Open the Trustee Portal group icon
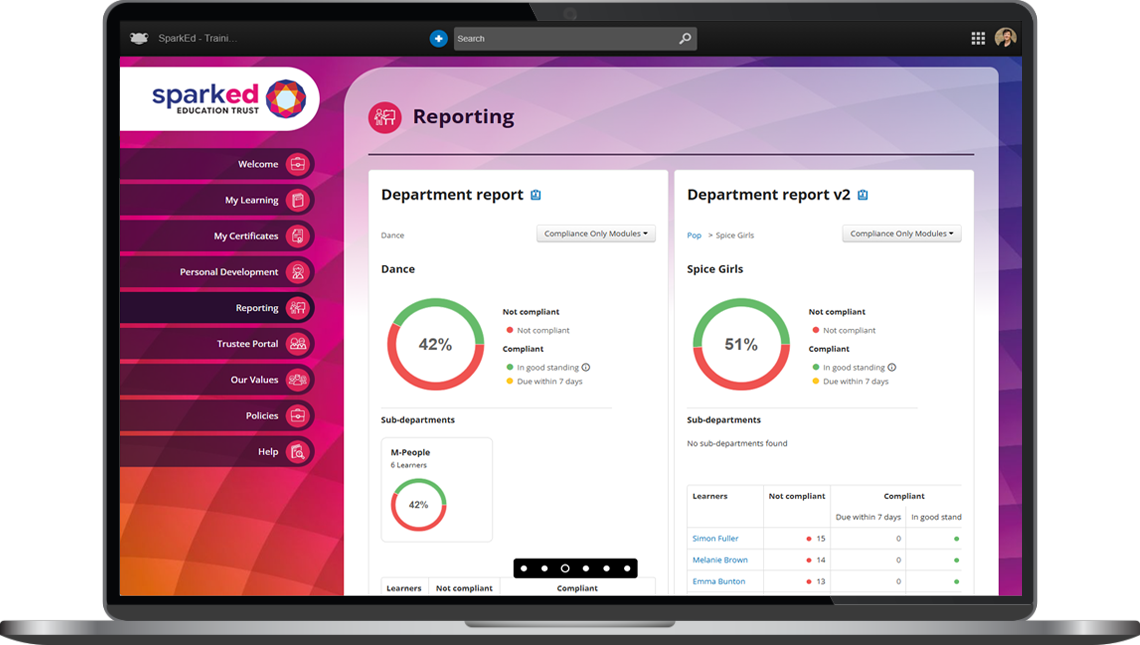The height and width of the screenshot is (645, 1140). tap(298, 344)
